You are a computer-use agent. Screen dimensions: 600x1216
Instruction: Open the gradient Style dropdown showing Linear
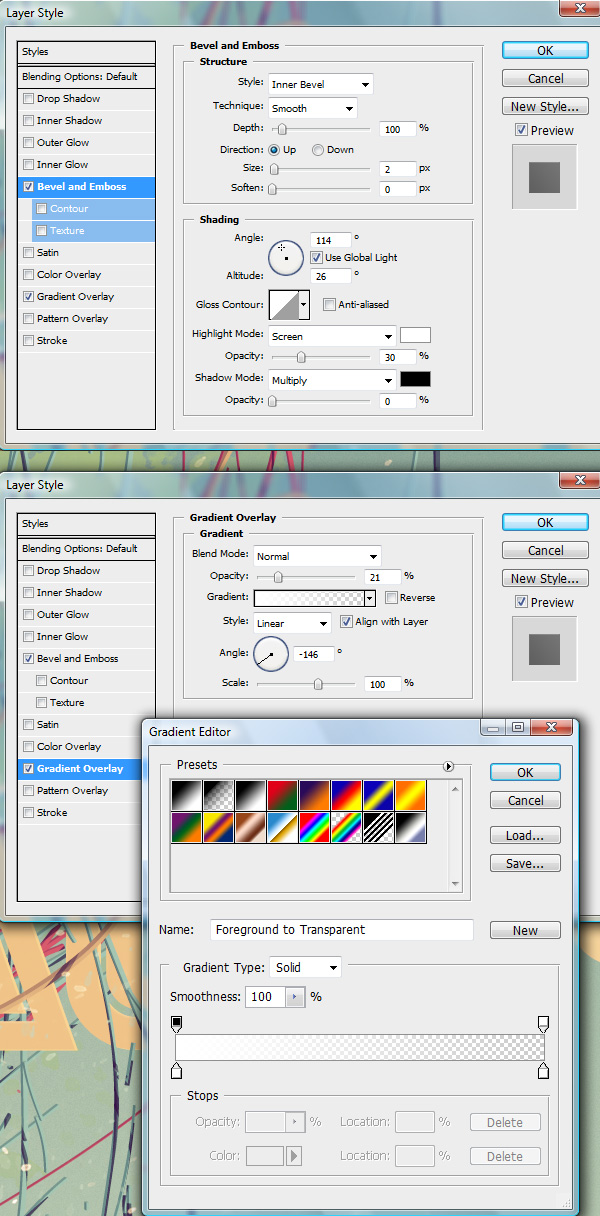click(x=292, y=623)
